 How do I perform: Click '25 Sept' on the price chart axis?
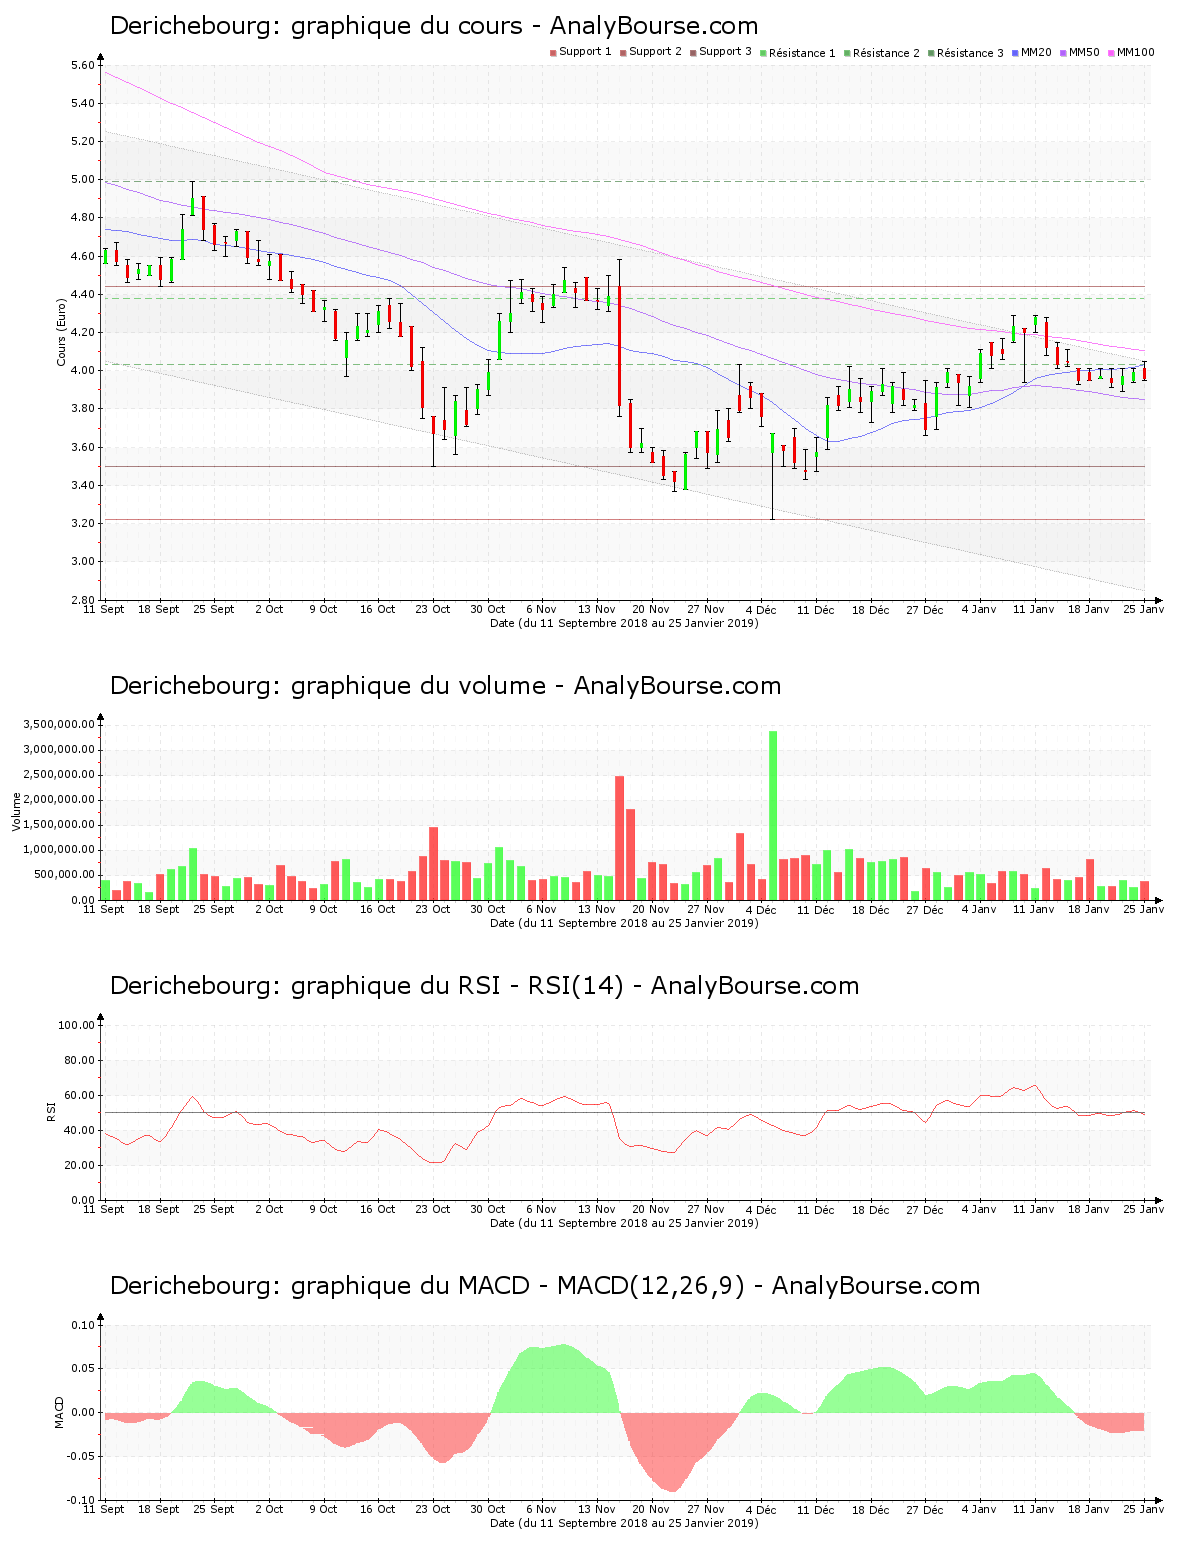click(x=214, y=609)
